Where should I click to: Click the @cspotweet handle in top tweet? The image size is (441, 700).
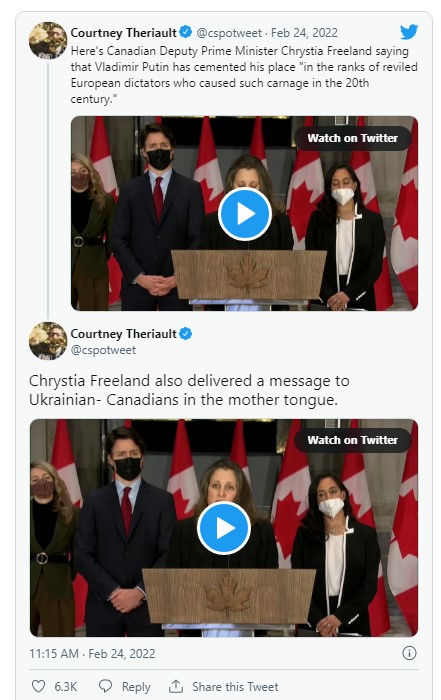coord(229,33)
